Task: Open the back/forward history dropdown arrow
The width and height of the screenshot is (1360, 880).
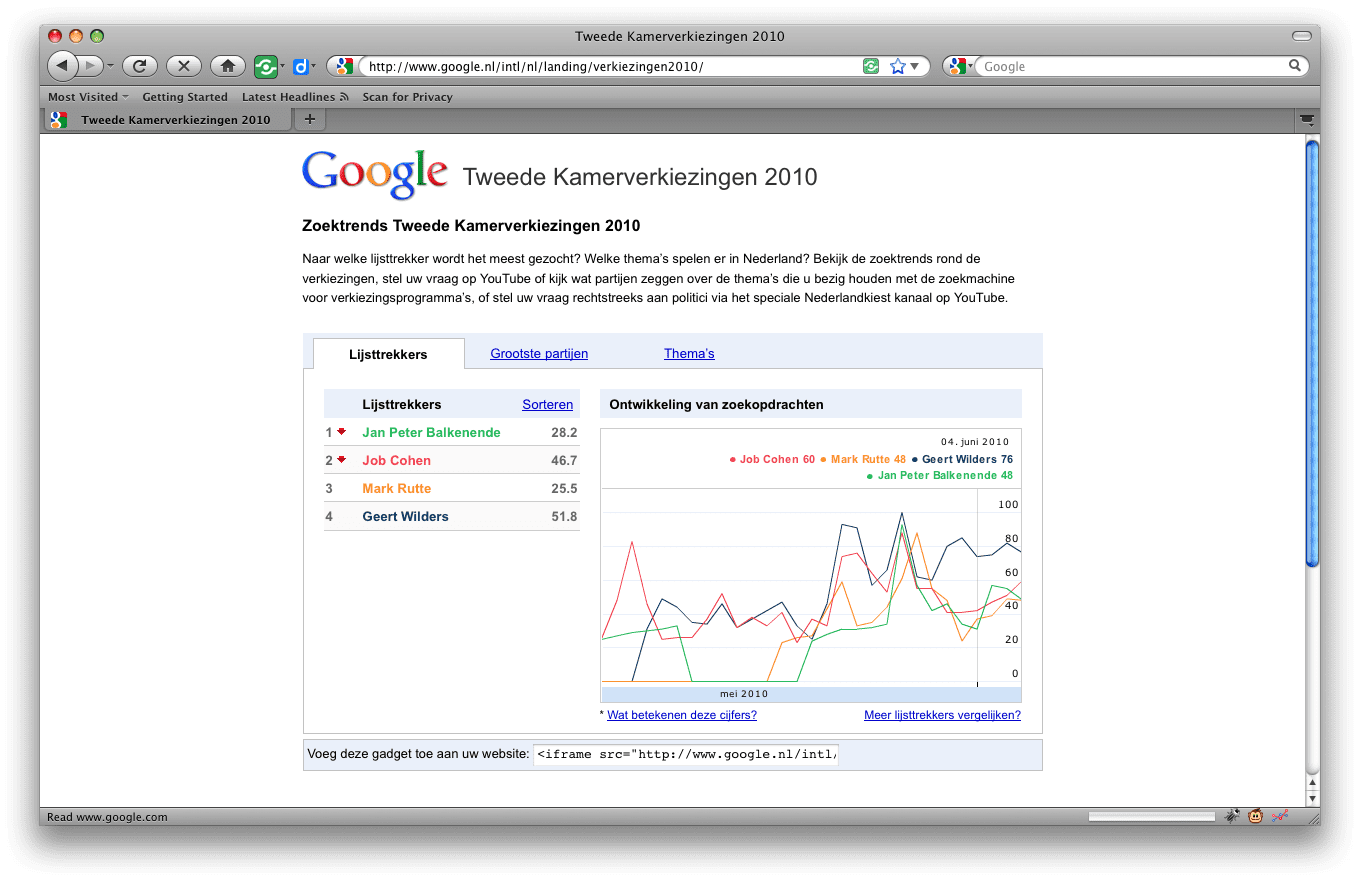Action: [x=110, y=67]
